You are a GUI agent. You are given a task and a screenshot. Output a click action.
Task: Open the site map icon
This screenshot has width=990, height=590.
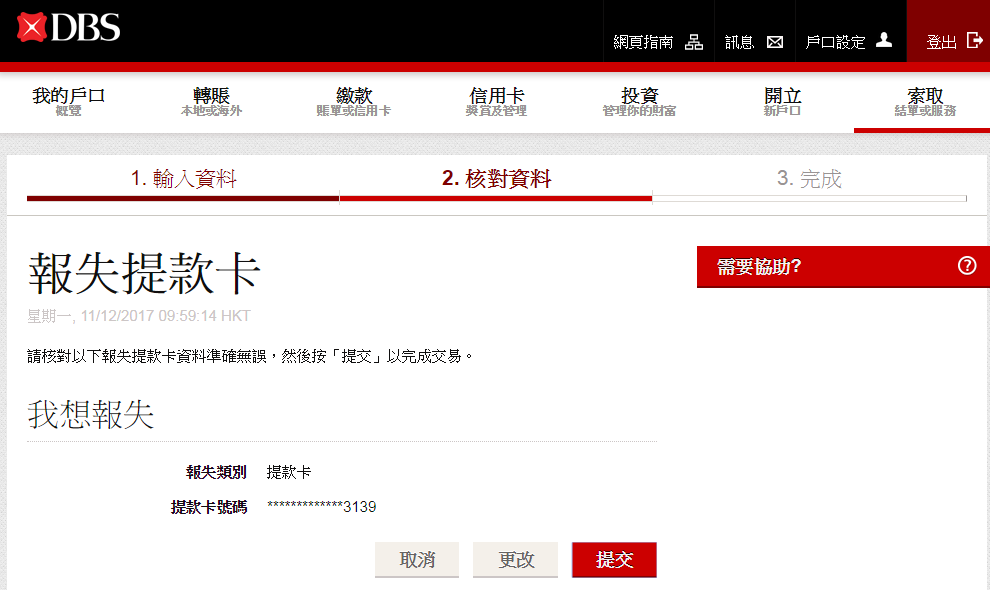693,42
